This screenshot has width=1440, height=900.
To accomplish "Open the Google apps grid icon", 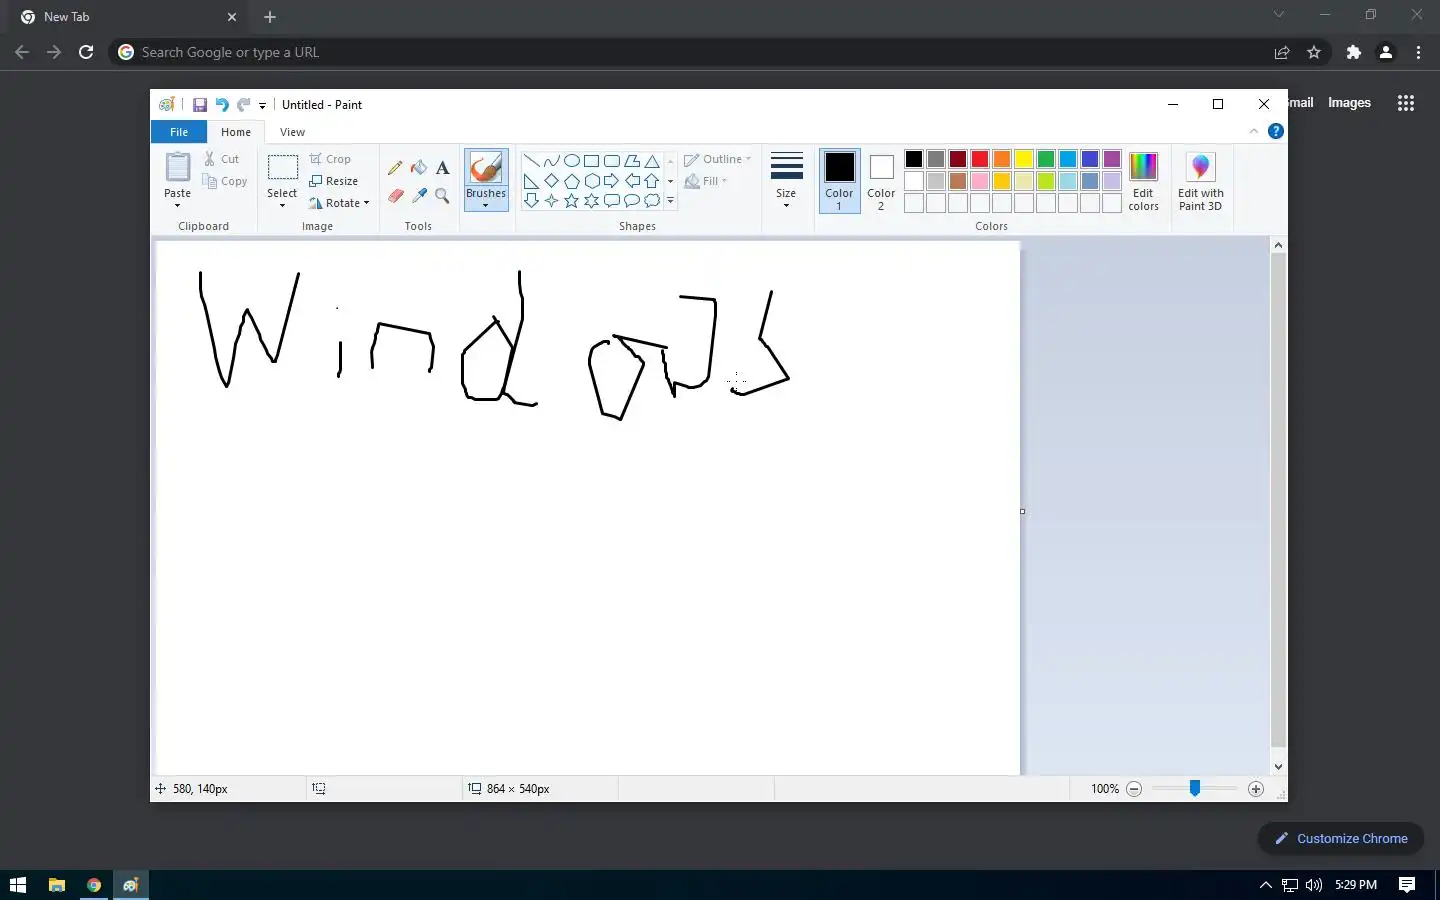I will (1405, 103).
